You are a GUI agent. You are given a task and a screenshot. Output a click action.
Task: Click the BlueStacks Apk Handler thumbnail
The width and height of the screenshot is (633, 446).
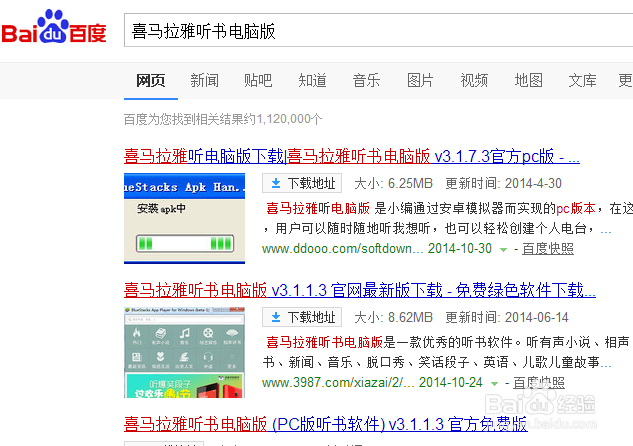click(184, 218)
